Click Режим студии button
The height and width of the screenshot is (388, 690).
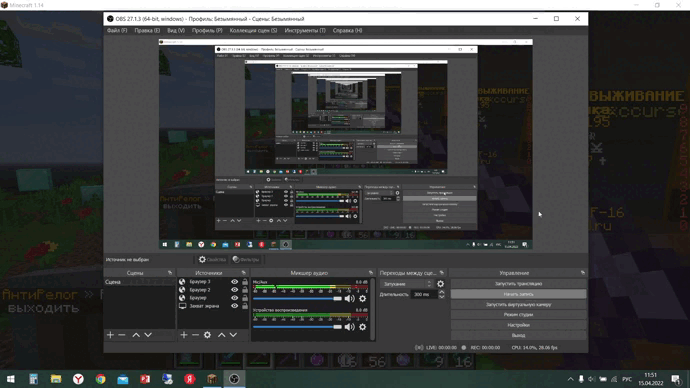point(518,315)
